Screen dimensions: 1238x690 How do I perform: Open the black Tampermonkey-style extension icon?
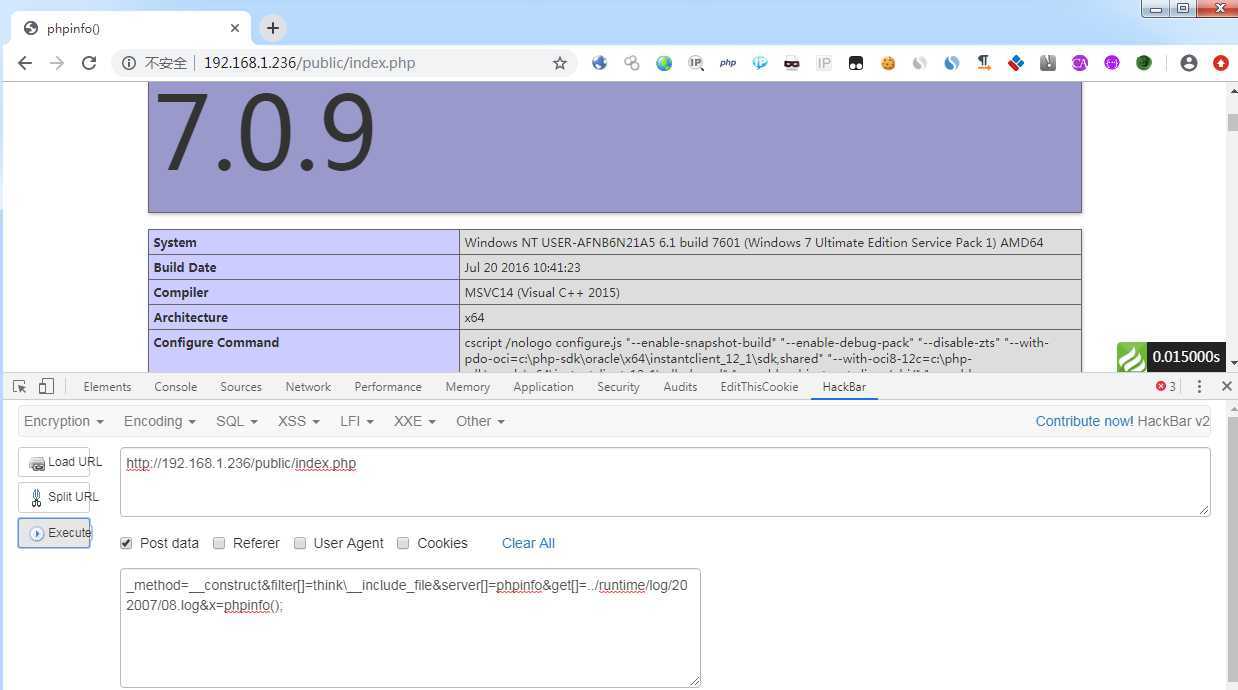856,63
